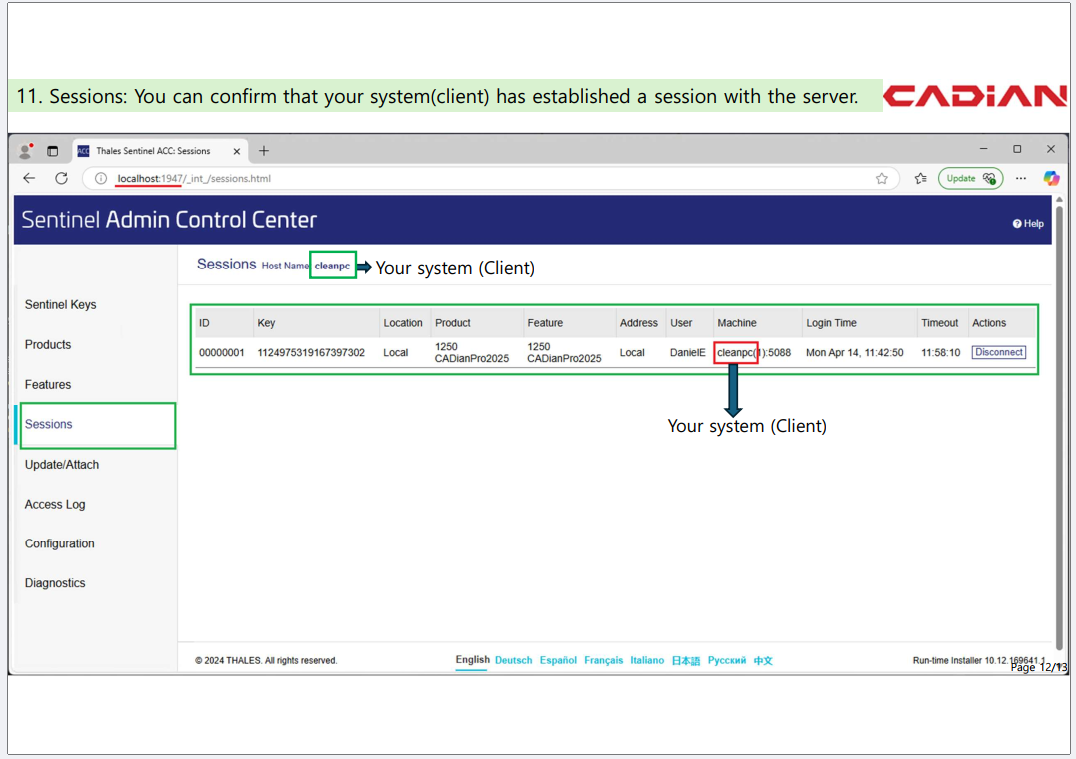The image size is (1076, 759).
Task: Open Sentinel Keys in sidebar
Action: pyautogui.click(x=60, y=305)
